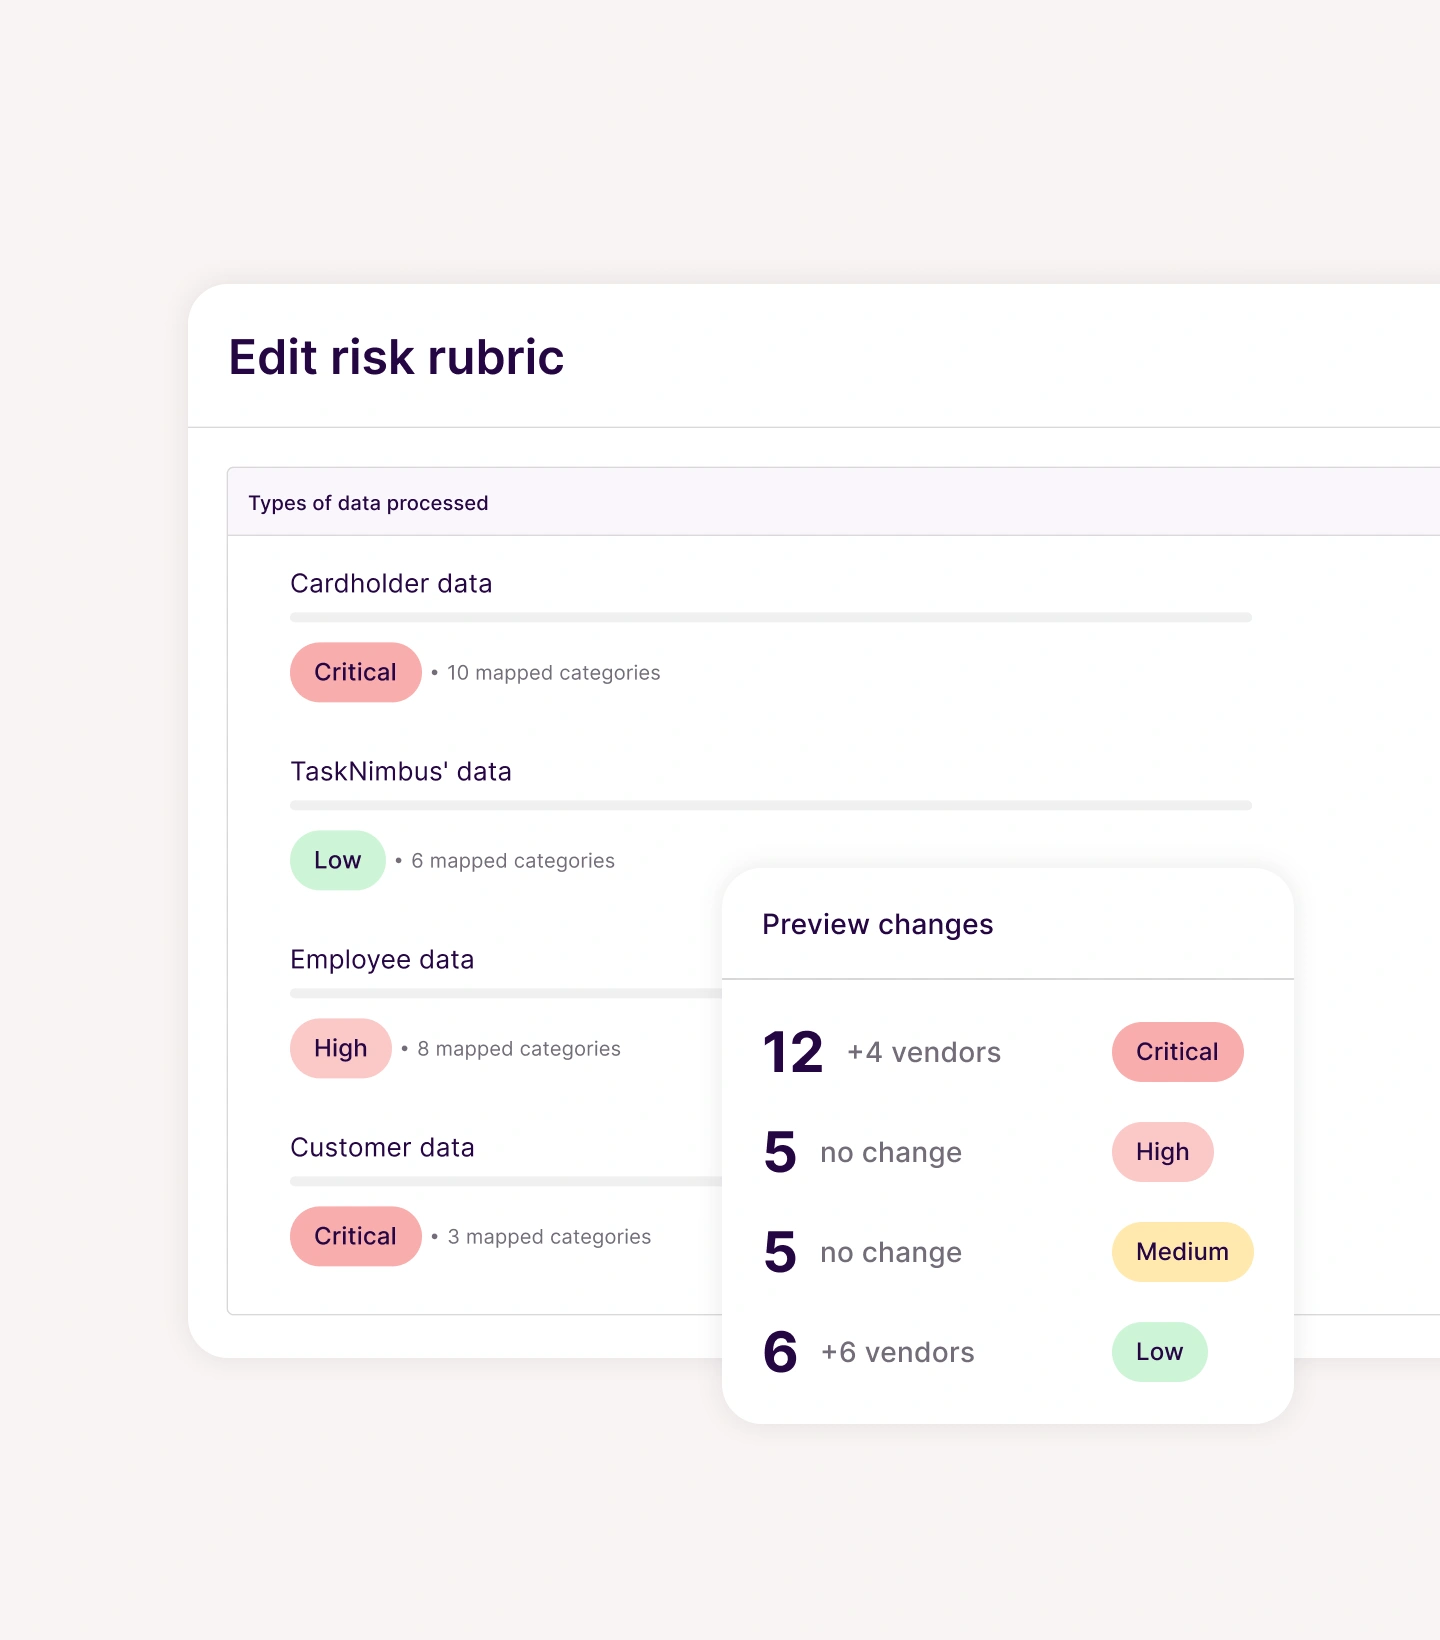Click the Low badge under TaskNimbus' data
Viewport: 1440px width, 1640px height.
click(337, 860)
